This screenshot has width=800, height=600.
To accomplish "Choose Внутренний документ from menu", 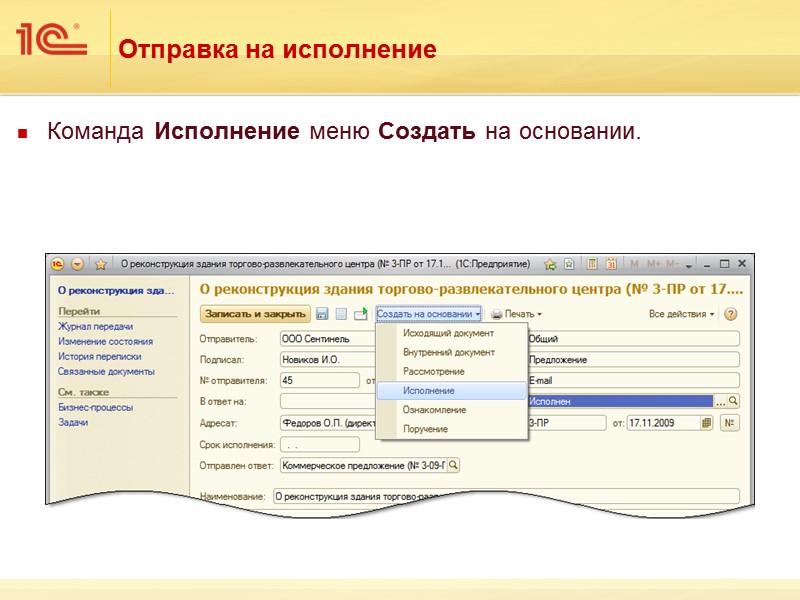I will 449,353.
